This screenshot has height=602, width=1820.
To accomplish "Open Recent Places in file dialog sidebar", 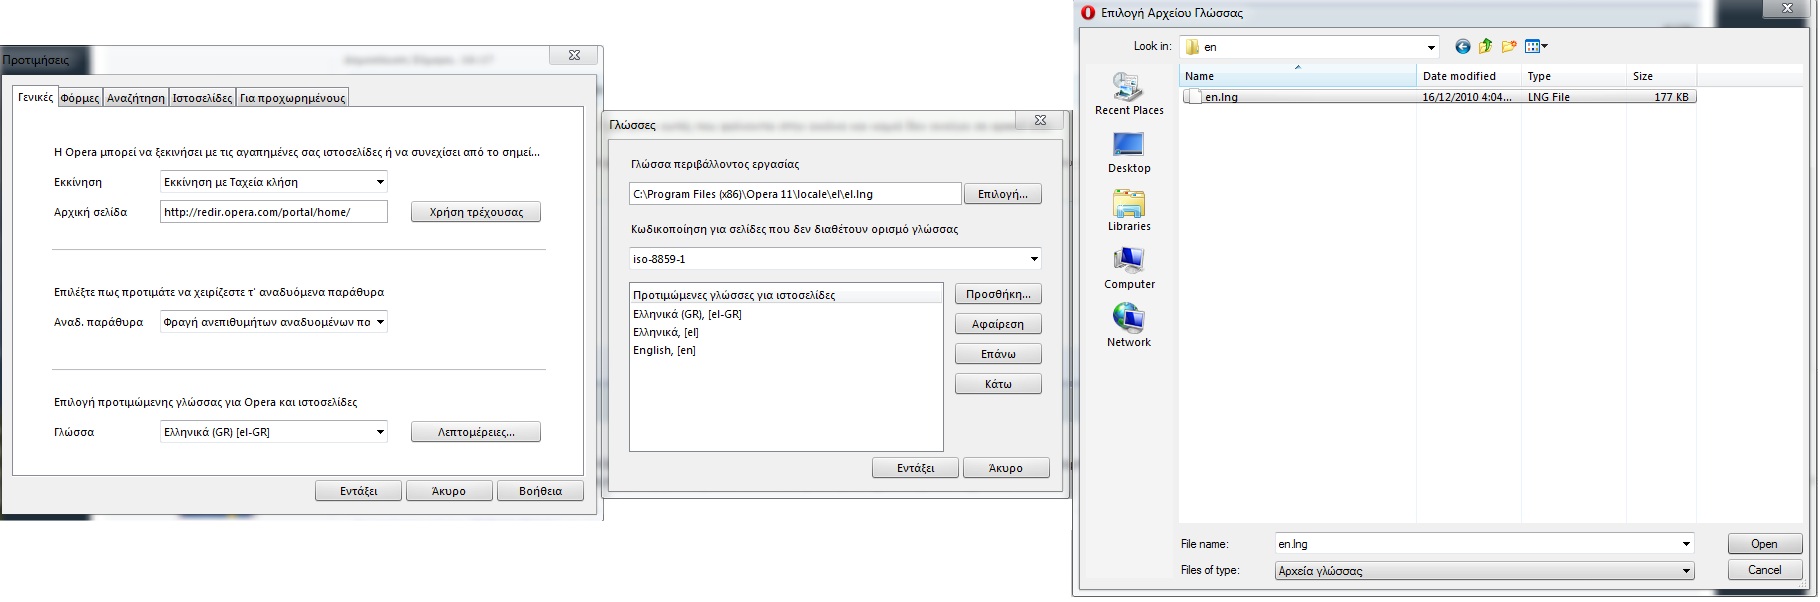I will pyautogui.click(x=1129, y=95).
